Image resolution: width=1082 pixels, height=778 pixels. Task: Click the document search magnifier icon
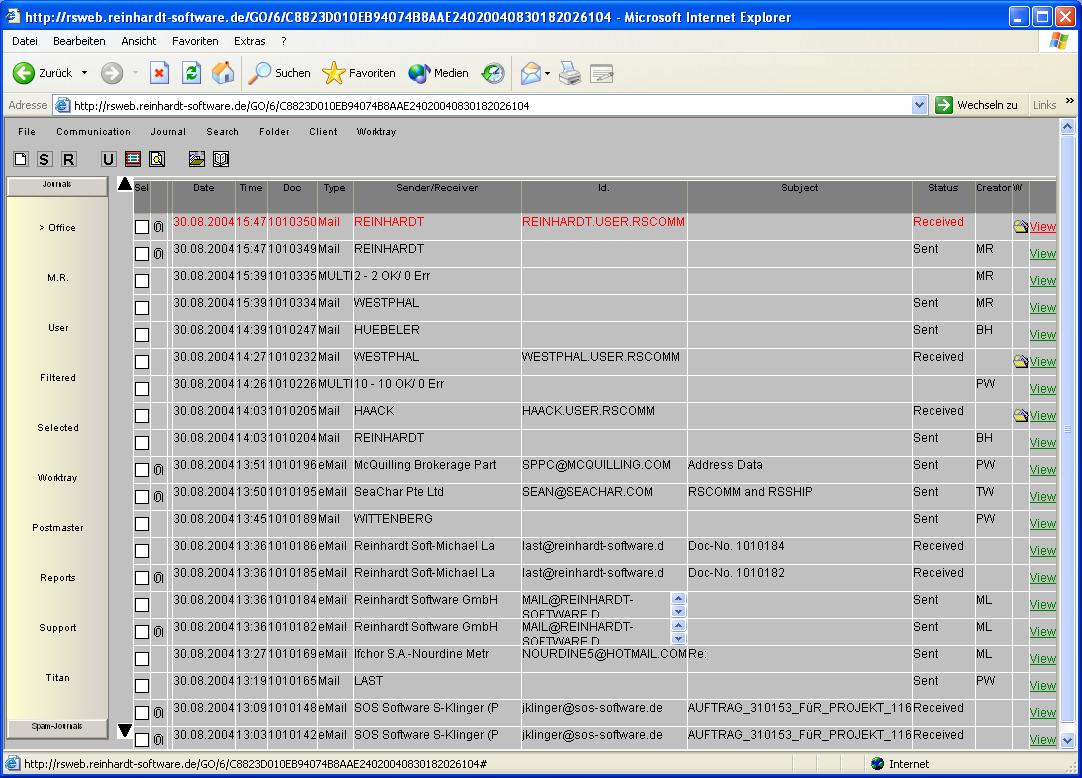(x=157, y=159)
